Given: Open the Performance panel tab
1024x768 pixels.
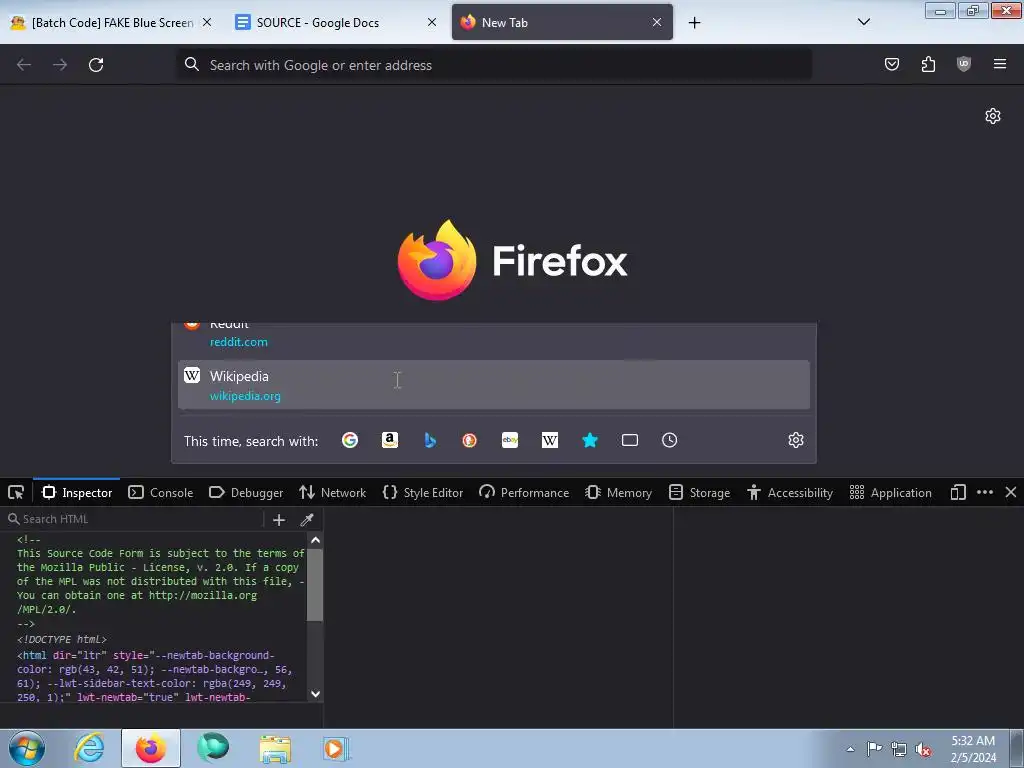Looking at the screenshot, I should (x=524, y=492).
